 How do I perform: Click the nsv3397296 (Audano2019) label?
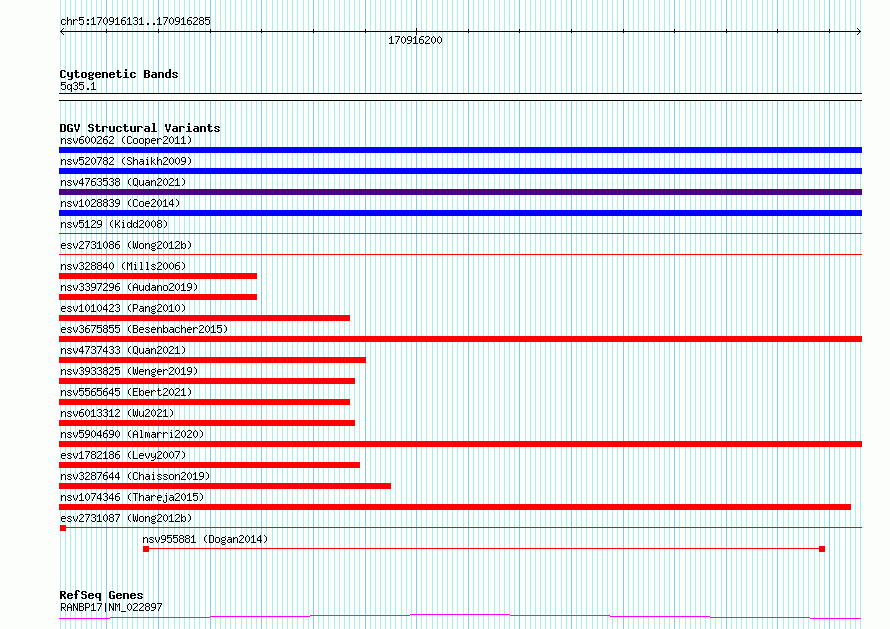129,287
